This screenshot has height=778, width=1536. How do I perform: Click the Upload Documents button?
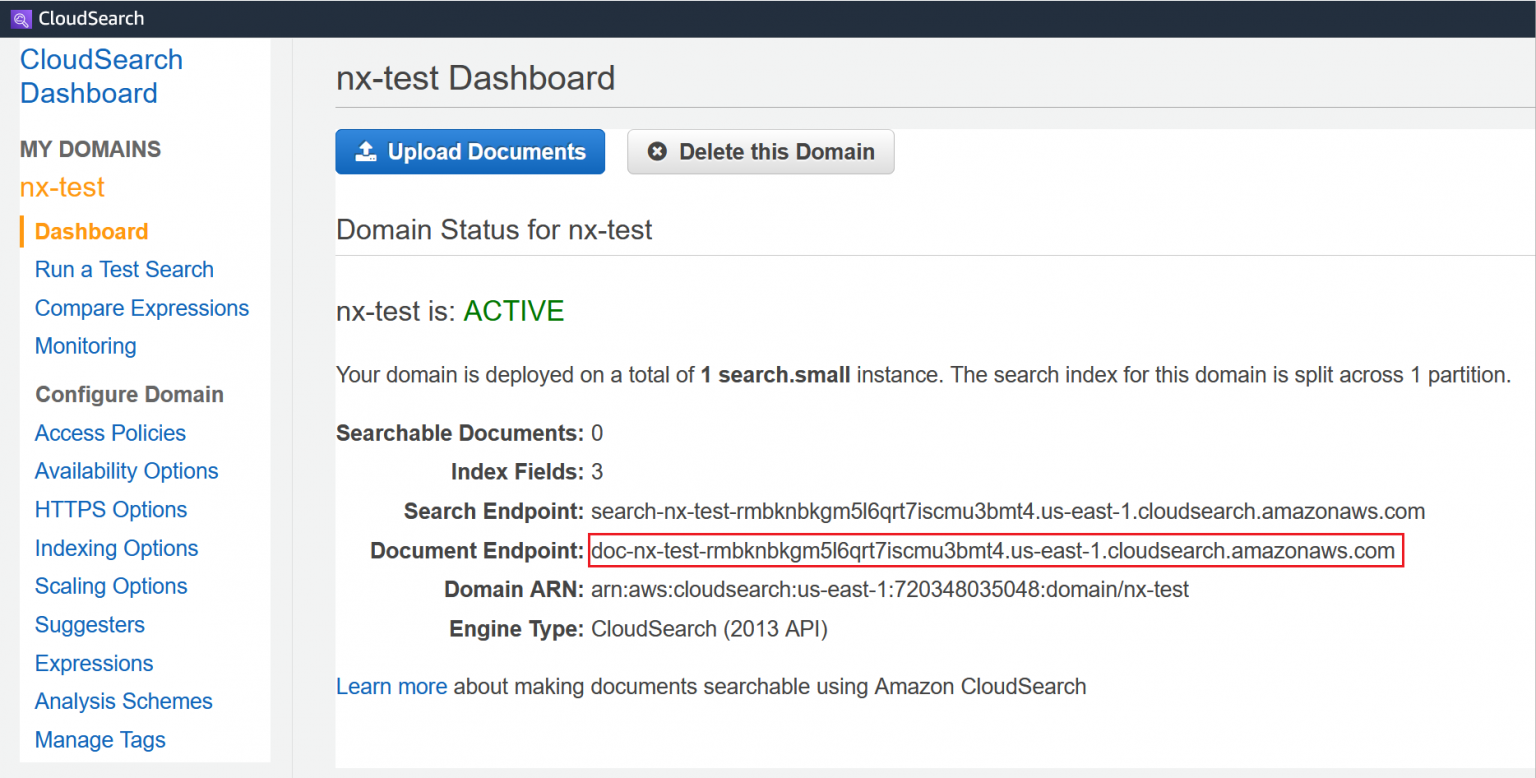point(470,151)
